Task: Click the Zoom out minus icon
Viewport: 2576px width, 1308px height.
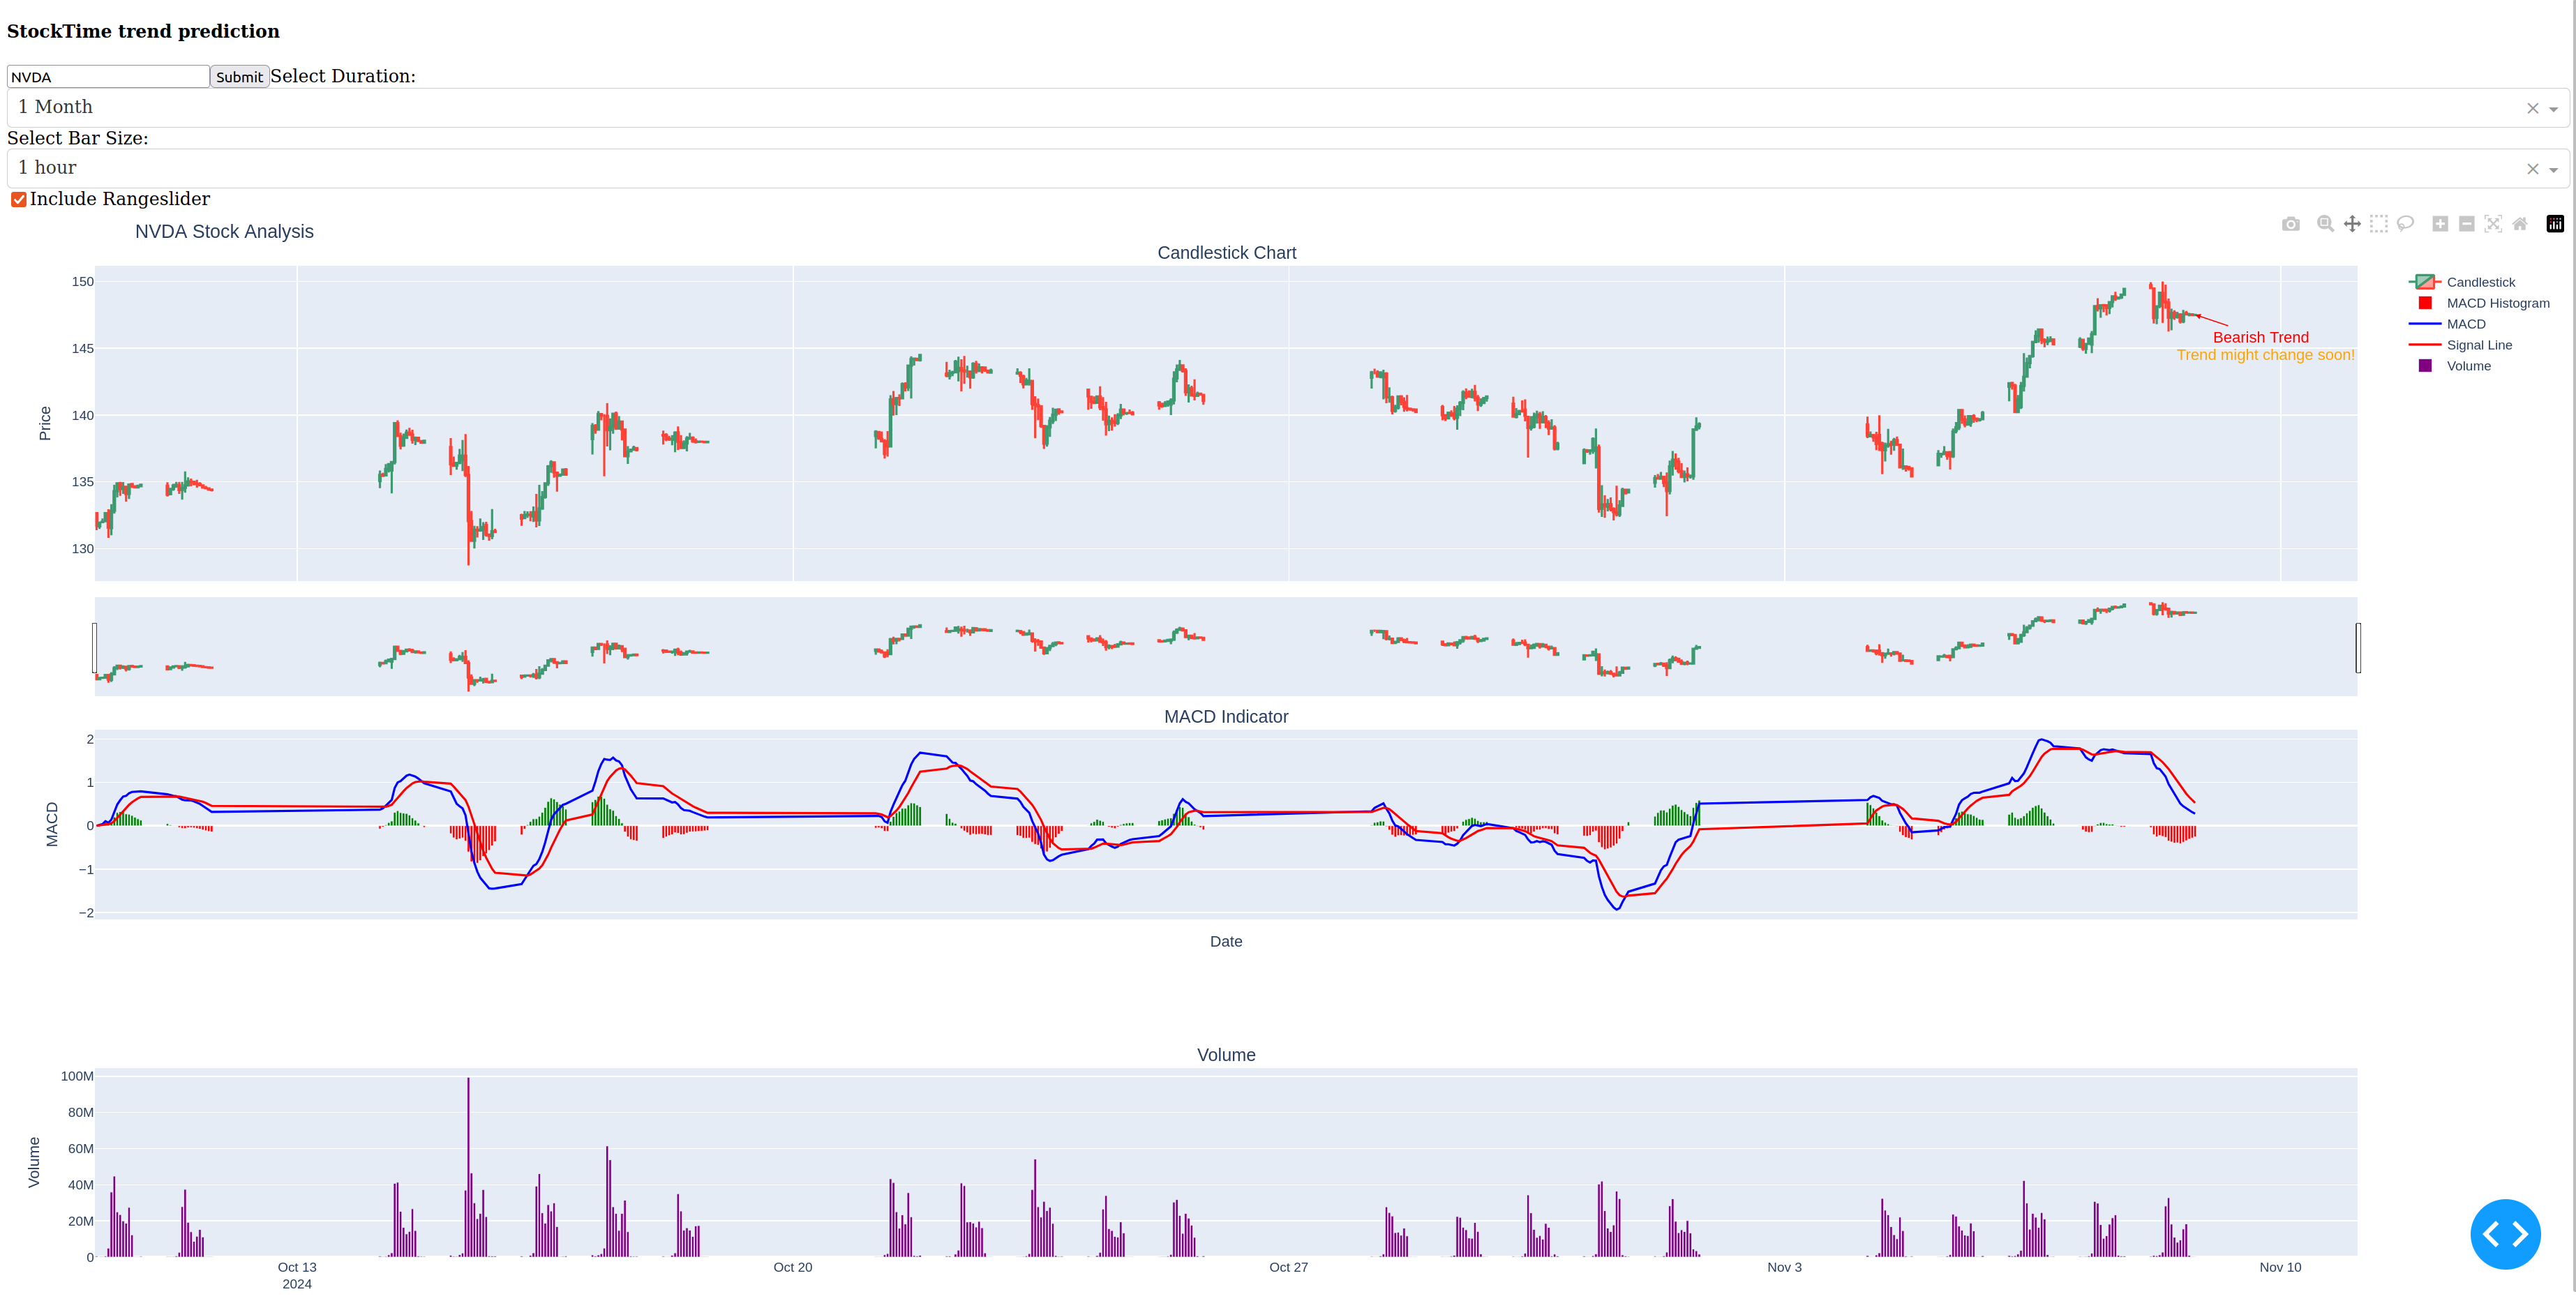Action: (x=2467, y=224)
